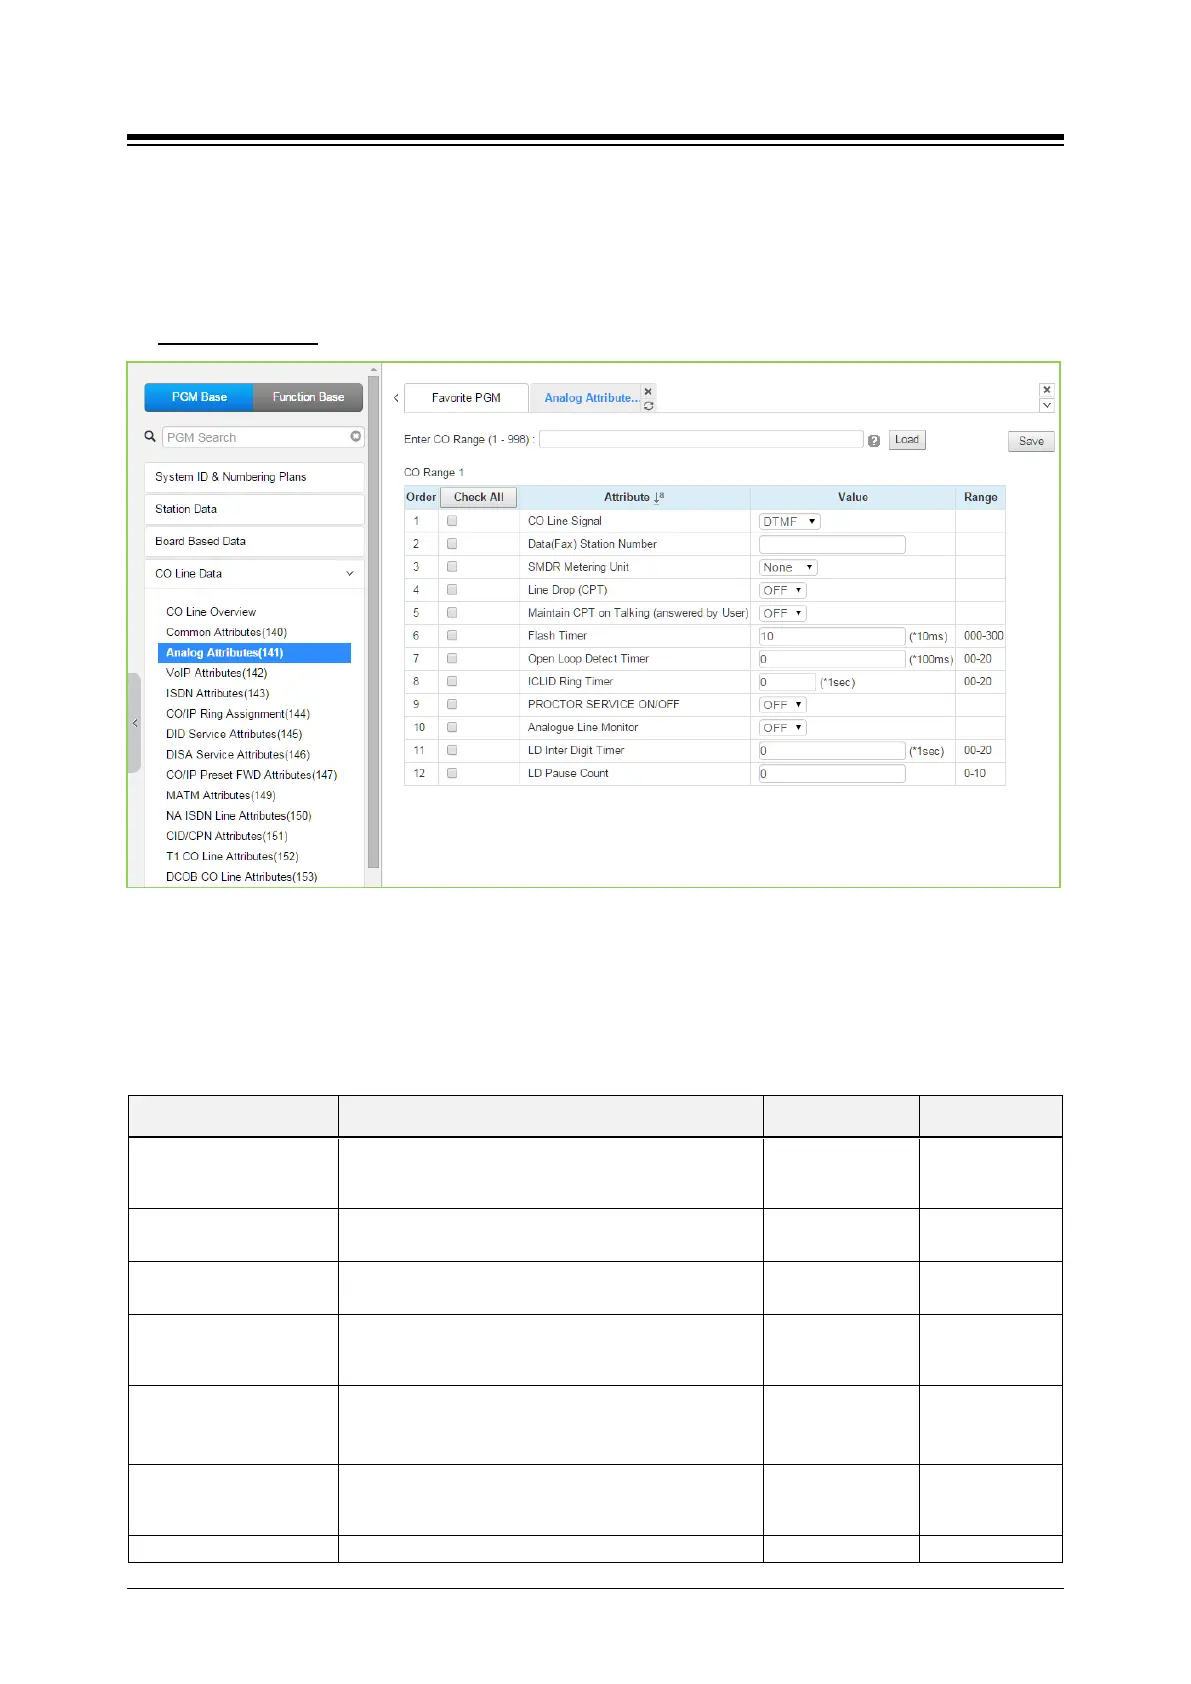Check the CO Line Signal checkbox
The height and width of the screenshot is (1684, 1191).
click(452, 521)
